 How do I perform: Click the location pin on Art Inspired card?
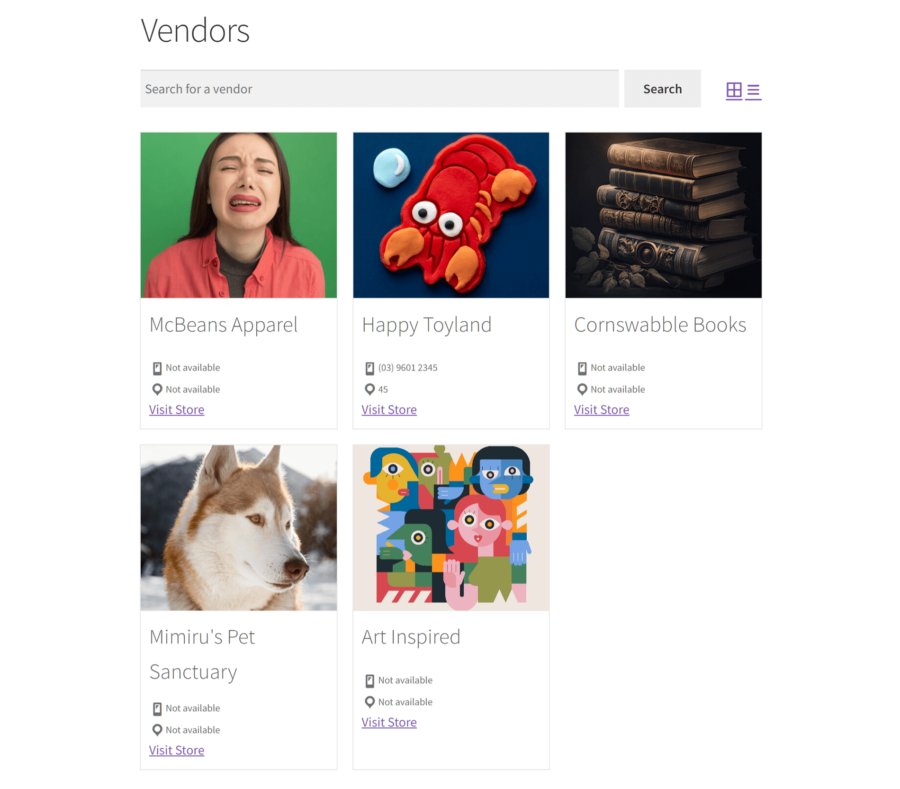coord(369,701)
